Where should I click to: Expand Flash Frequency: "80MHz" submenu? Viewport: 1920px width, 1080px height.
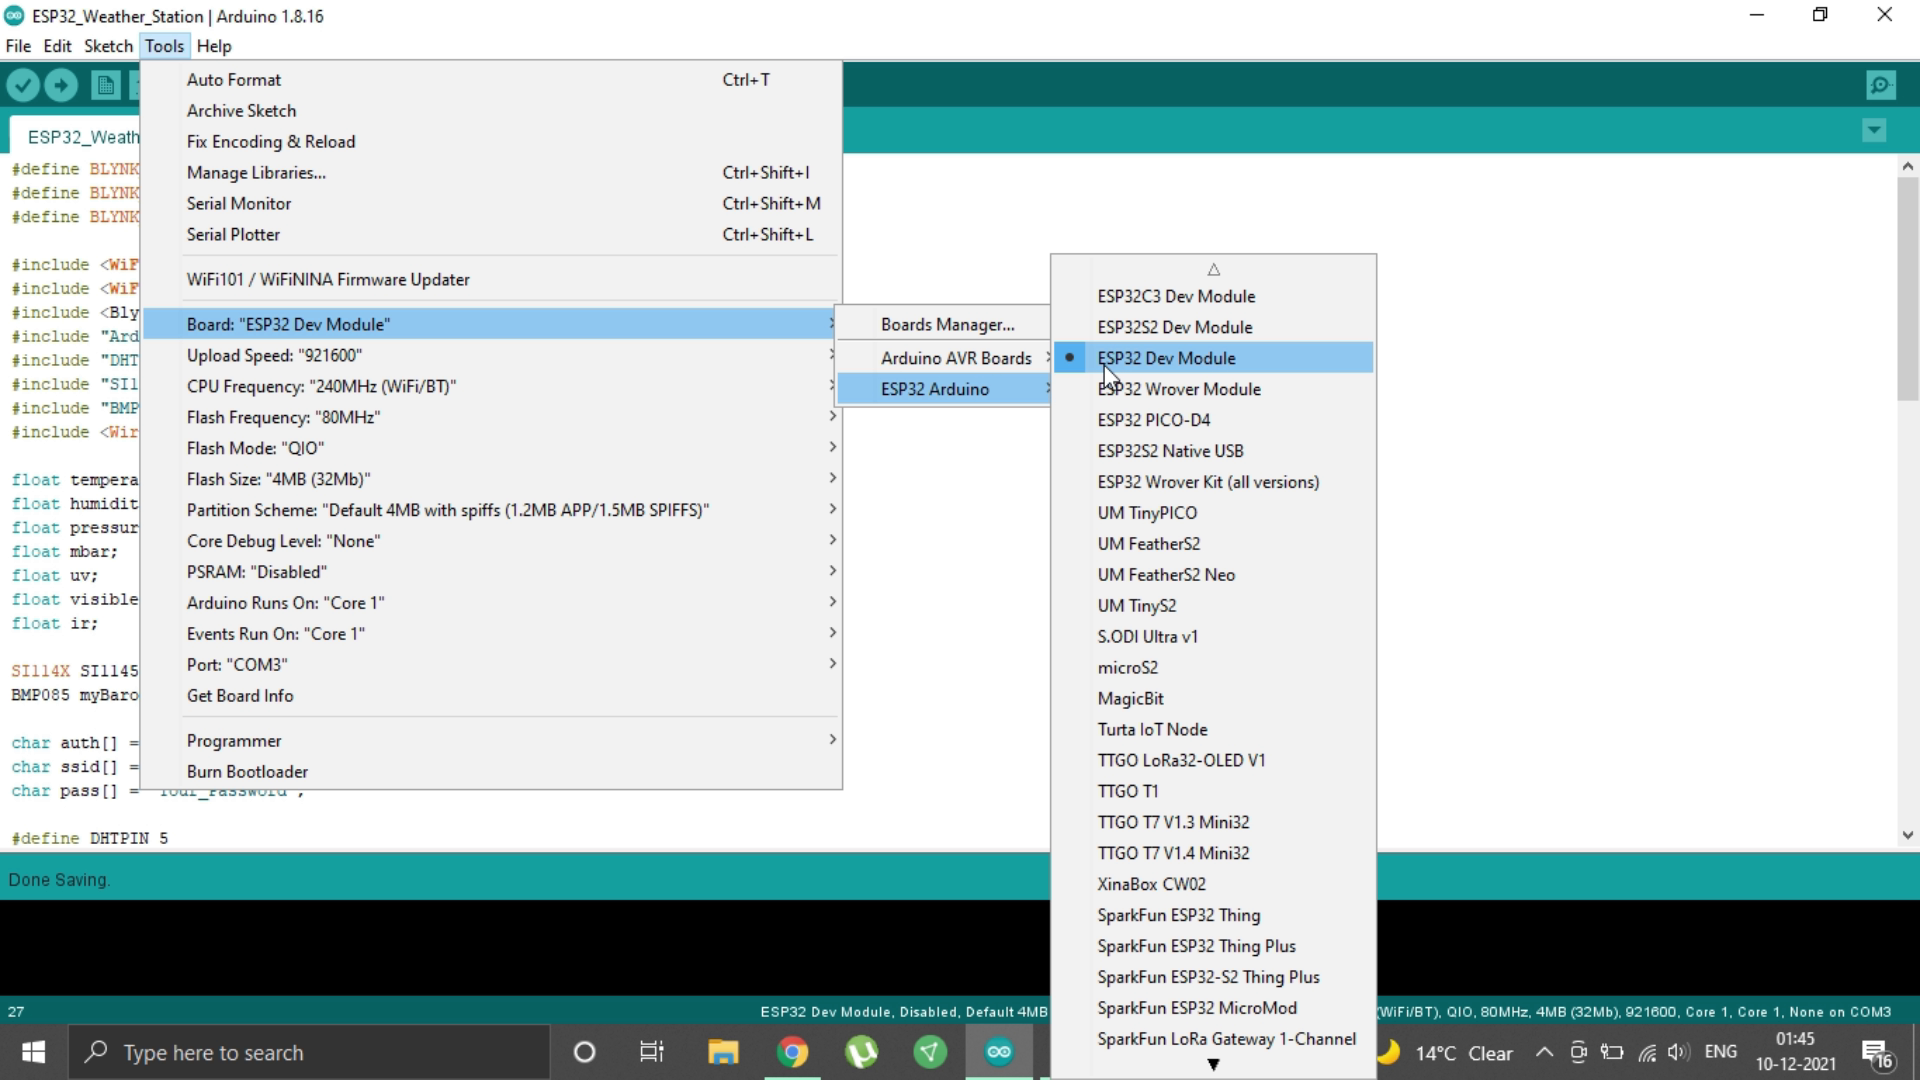491,417
